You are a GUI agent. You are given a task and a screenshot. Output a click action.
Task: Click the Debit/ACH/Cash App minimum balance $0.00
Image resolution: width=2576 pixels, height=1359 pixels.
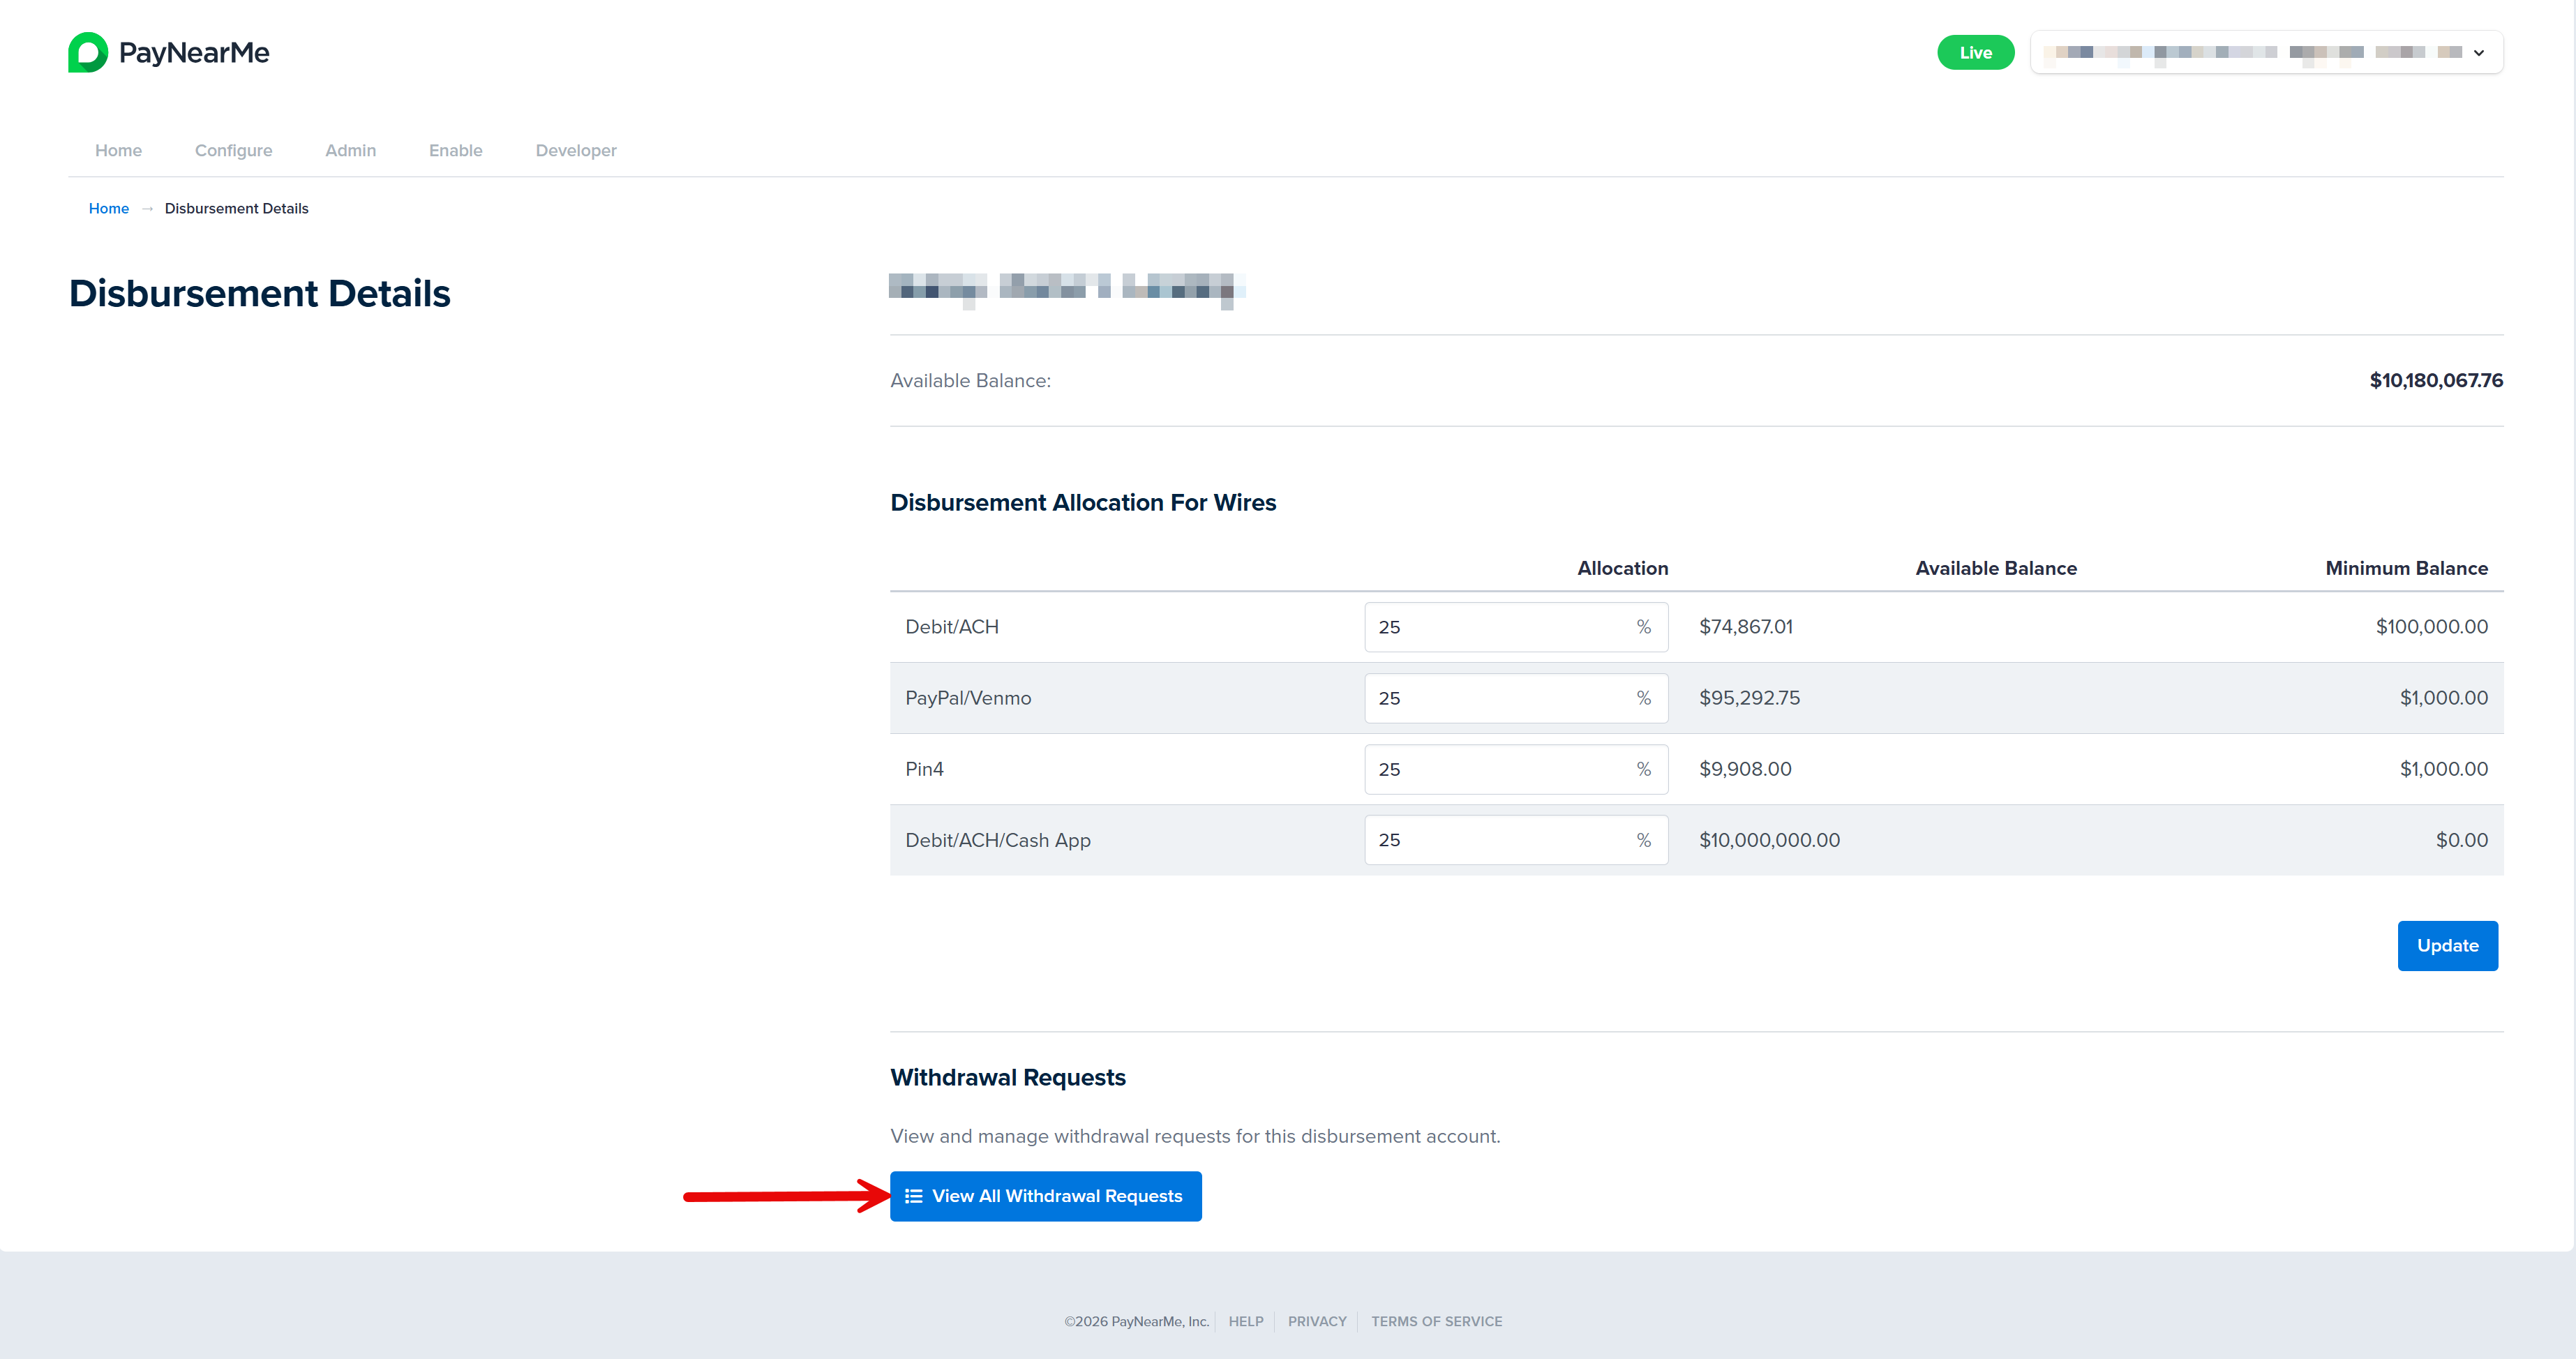2461,840
